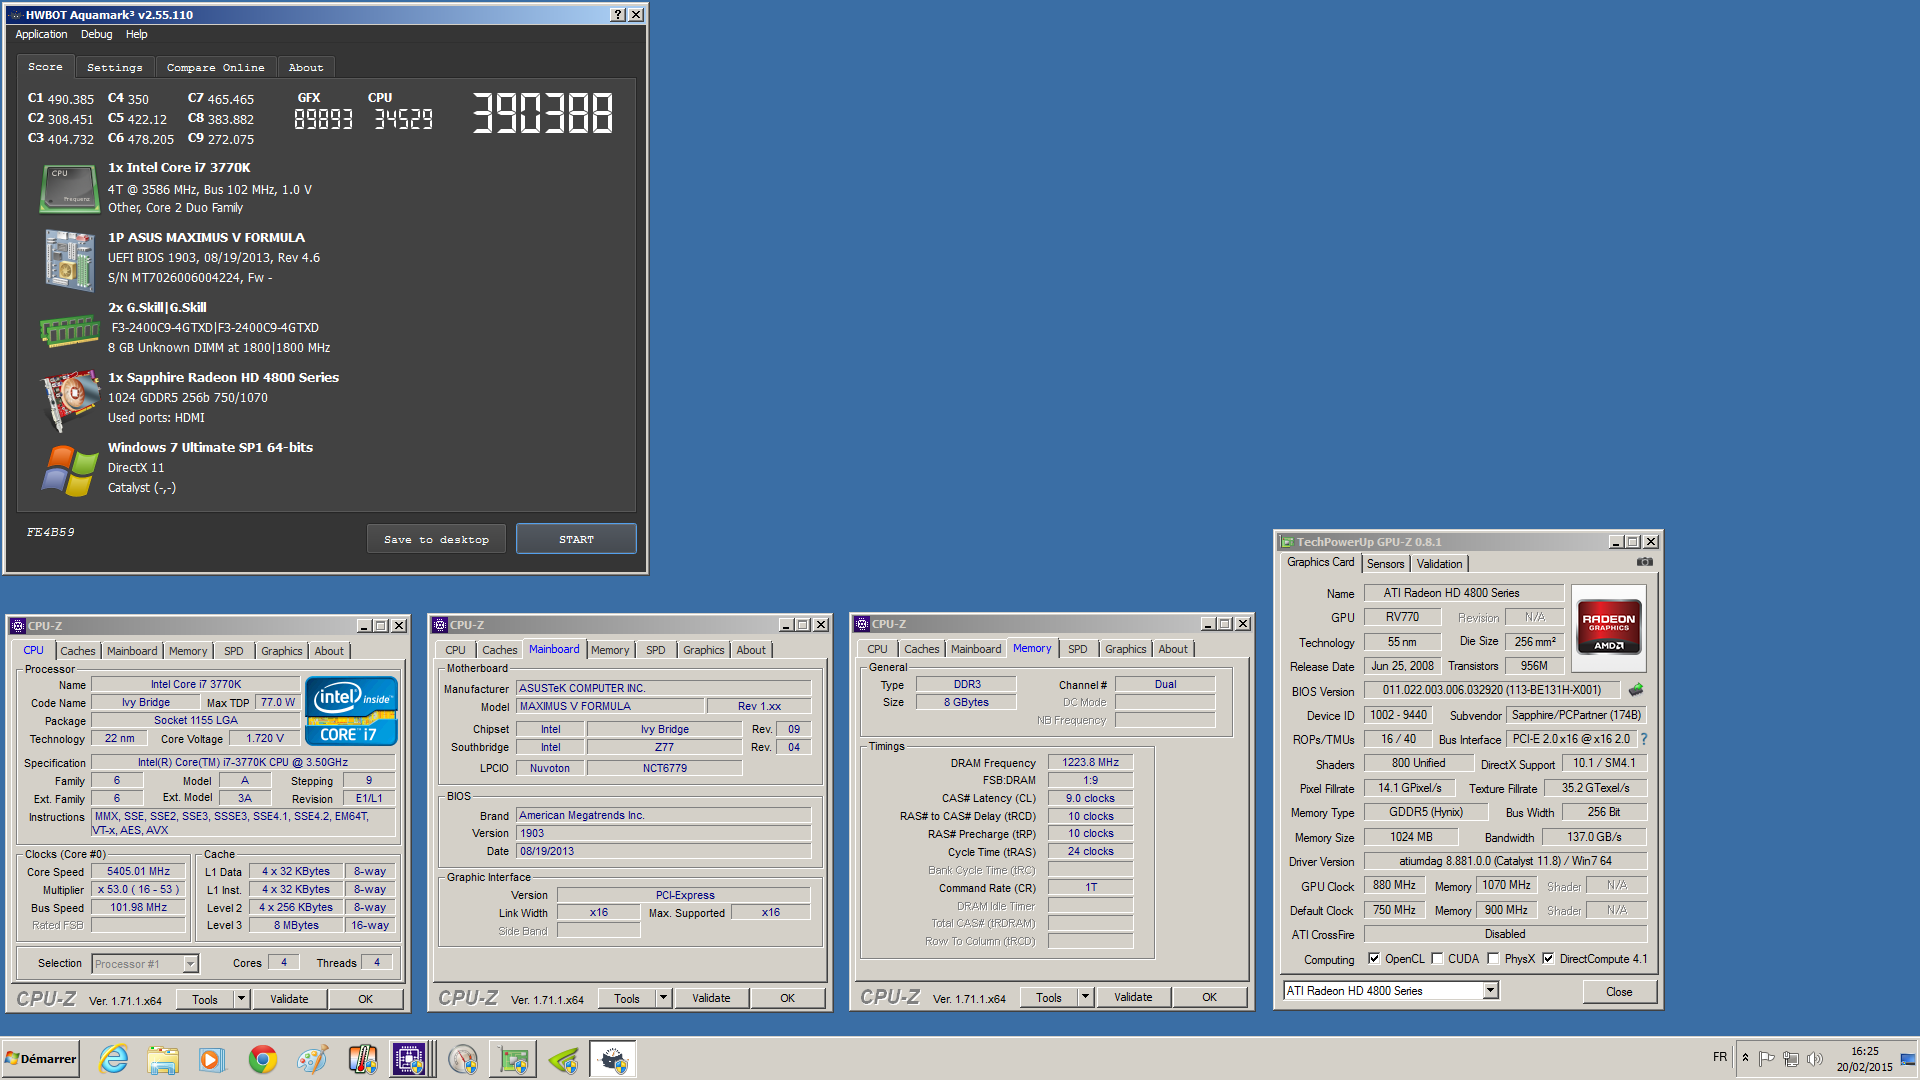Image resolution: width=1920 pixels, height=1080 pixels.
Task: Click the FR language indicator in taskbar
Action: pyautogui.click(x=1719, y=1057)
